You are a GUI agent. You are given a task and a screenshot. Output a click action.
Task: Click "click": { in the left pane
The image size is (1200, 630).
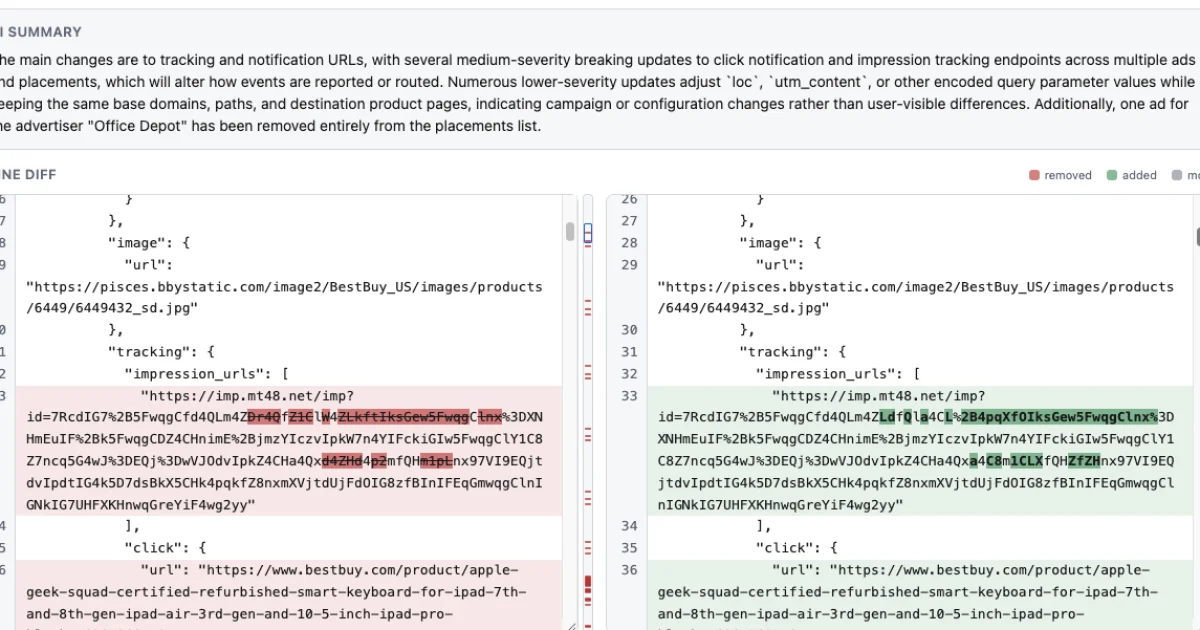[x=165, y=547]
